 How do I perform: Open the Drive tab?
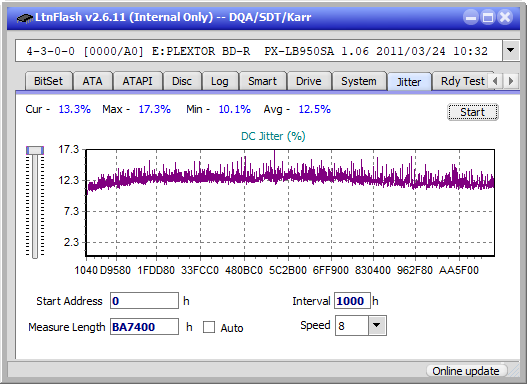309,81
